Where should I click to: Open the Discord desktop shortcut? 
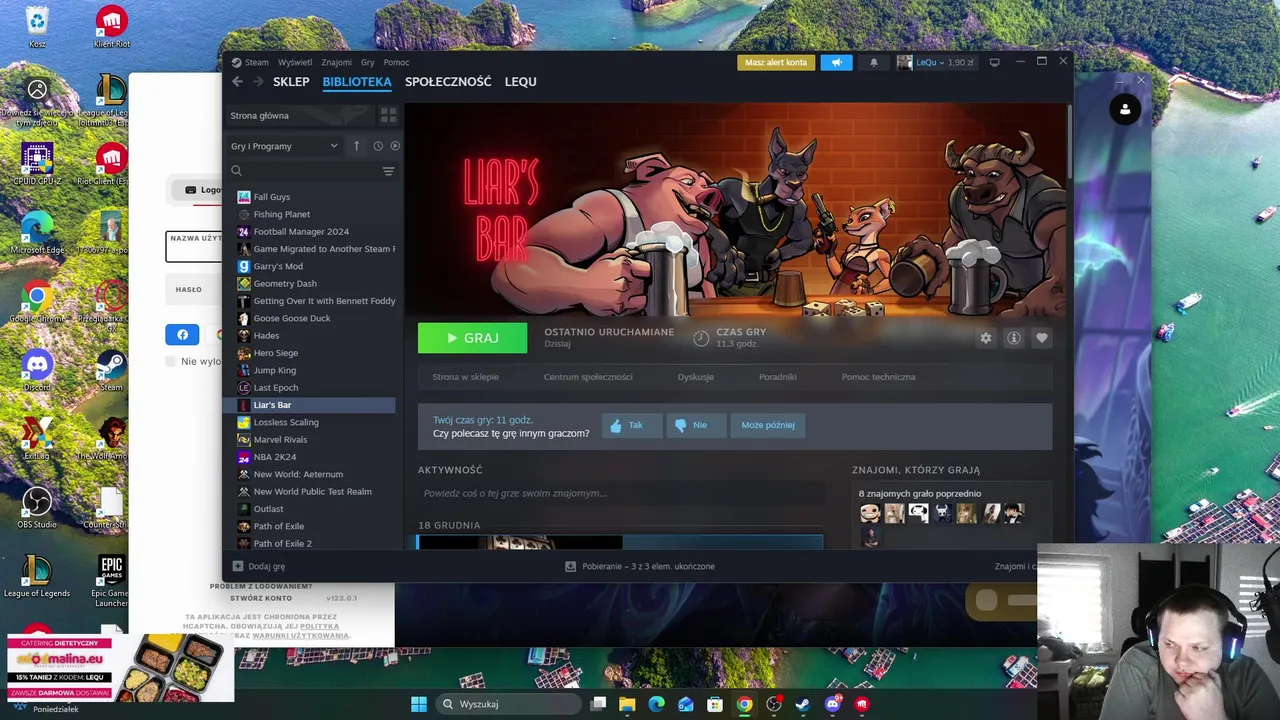37,371
